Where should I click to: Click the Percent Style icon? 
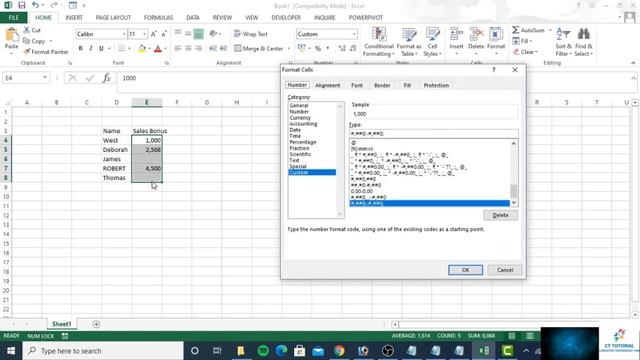point(318,48)
